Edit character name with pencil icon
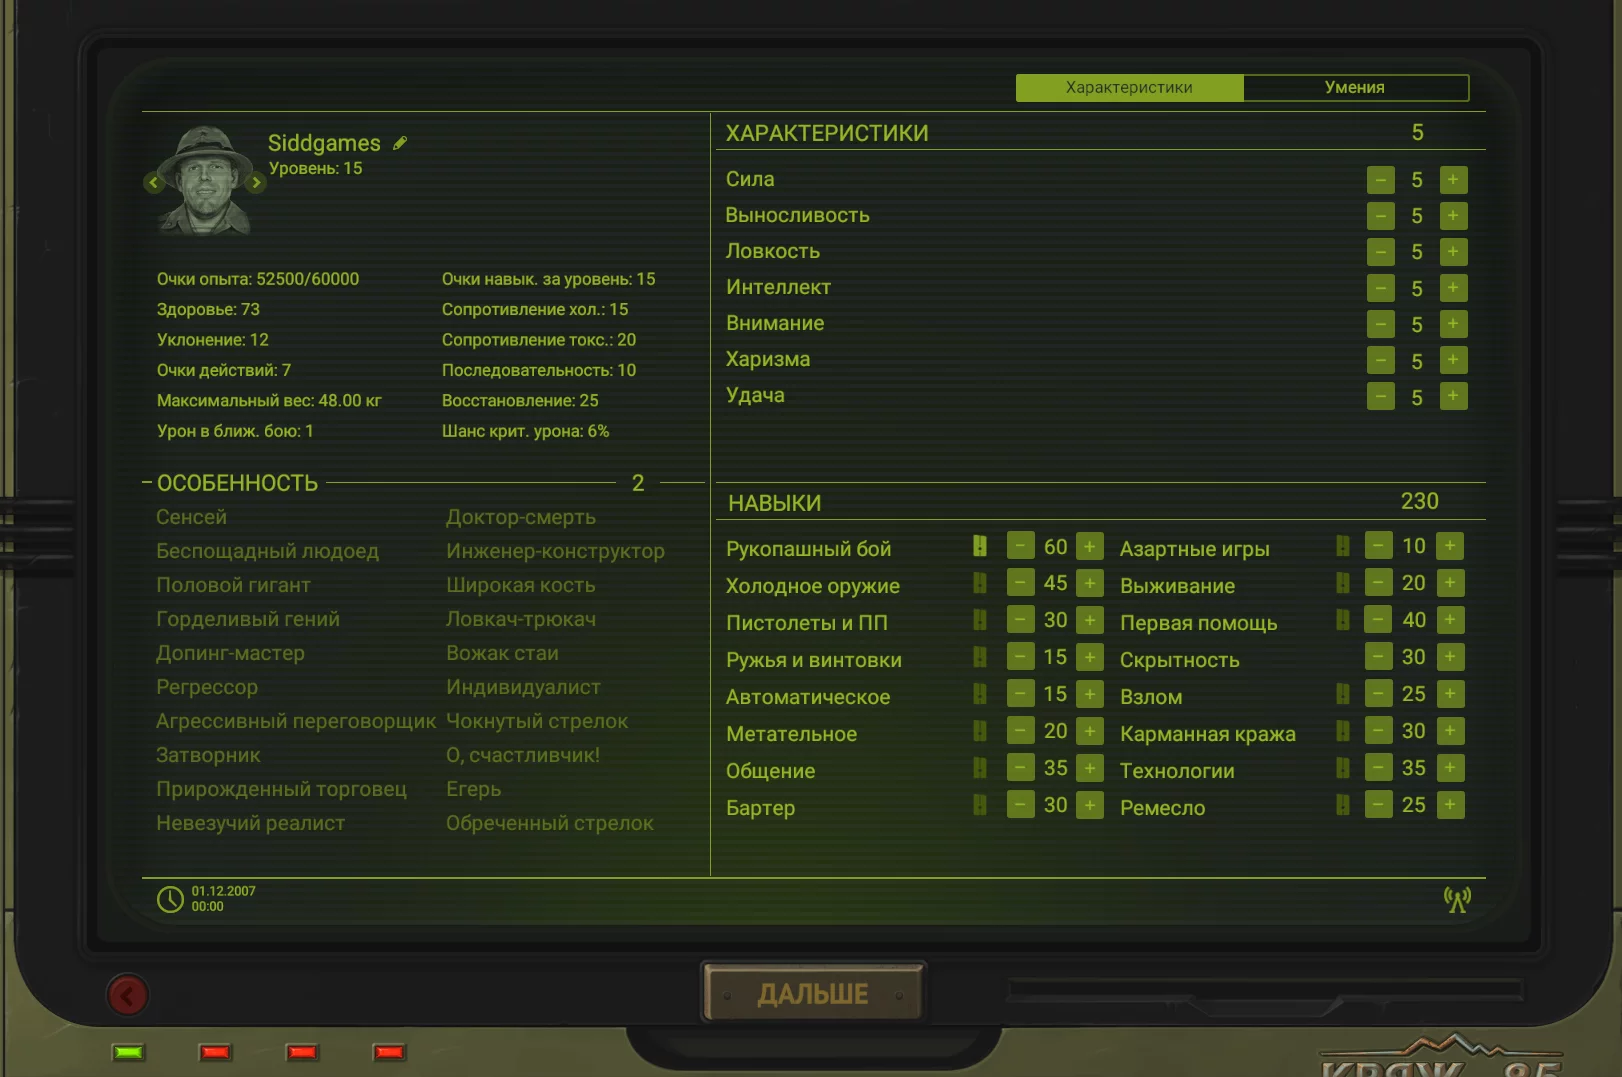 400,143
